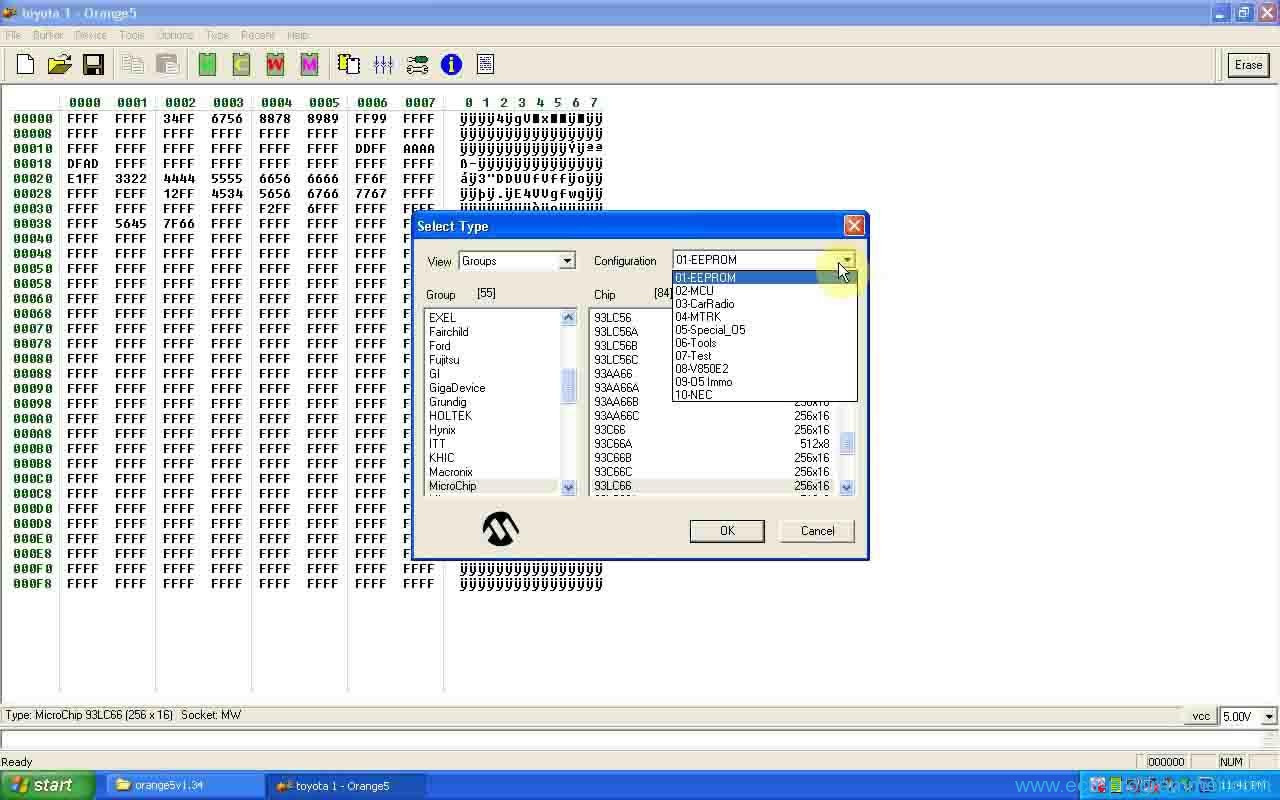
Task: Open the Help menu
Action: (x=297, y=35)
